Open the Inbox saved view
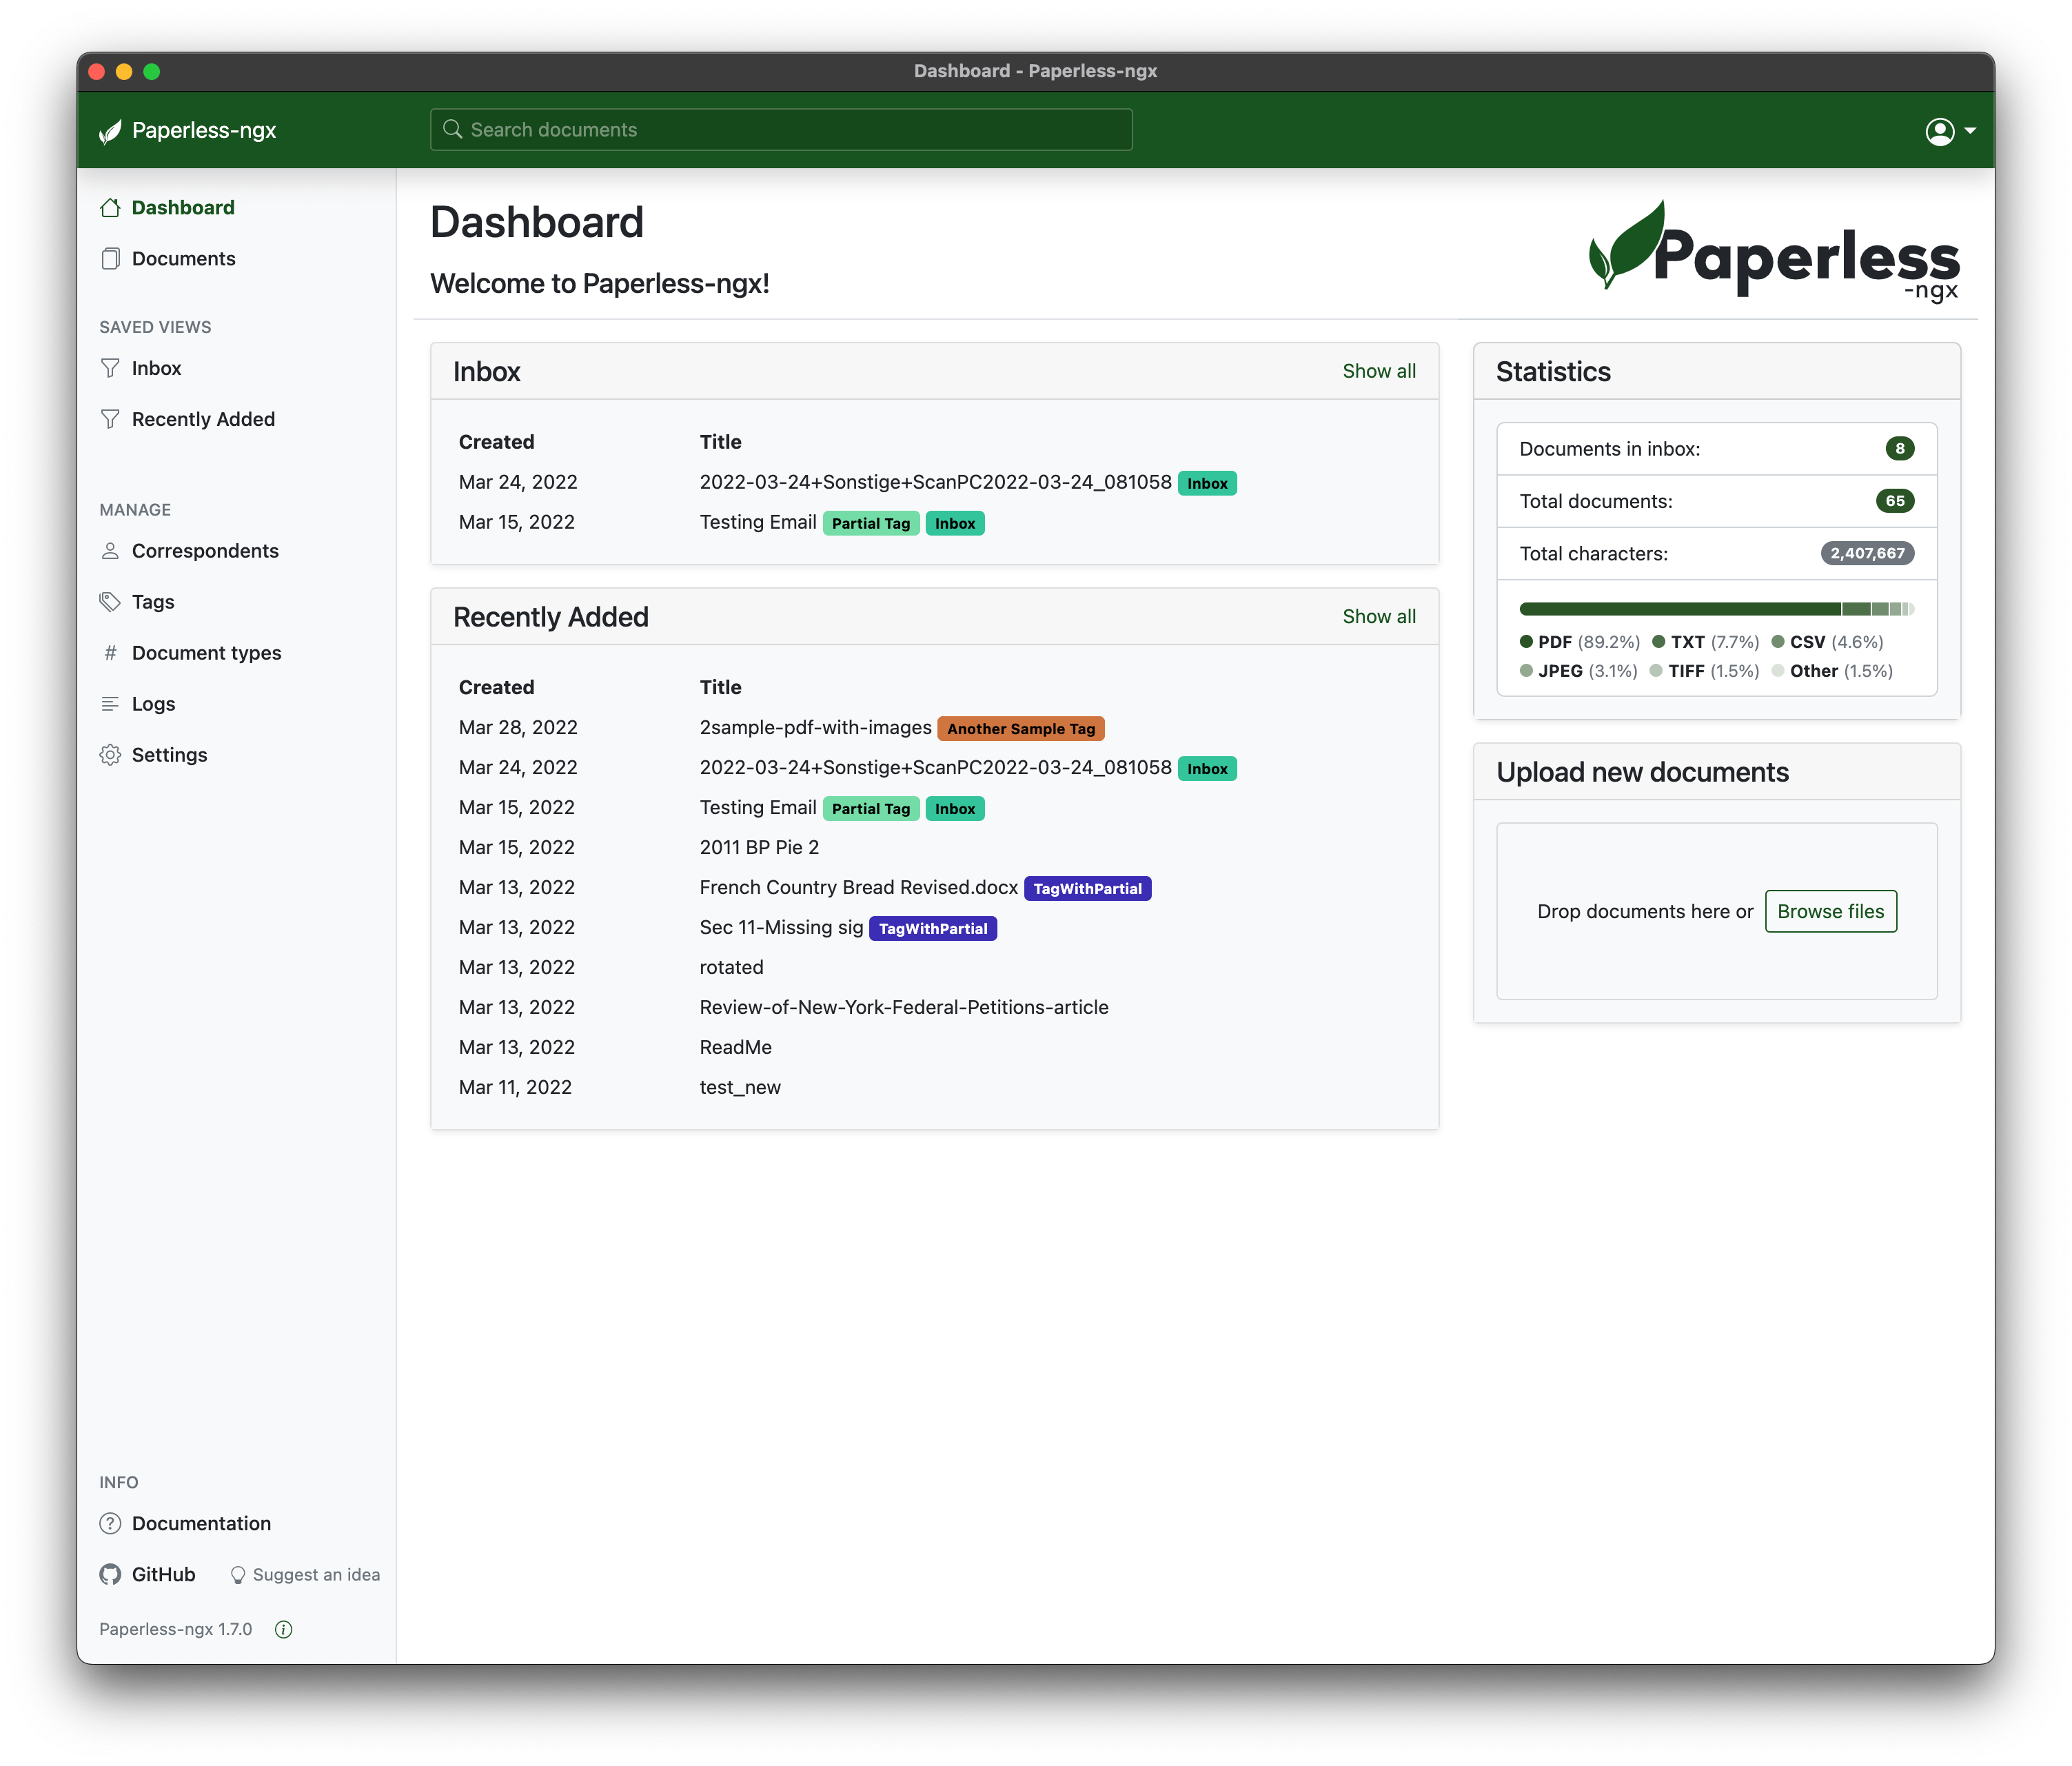The height and width of the screenshot is (1766, 2072). (156, 368)
